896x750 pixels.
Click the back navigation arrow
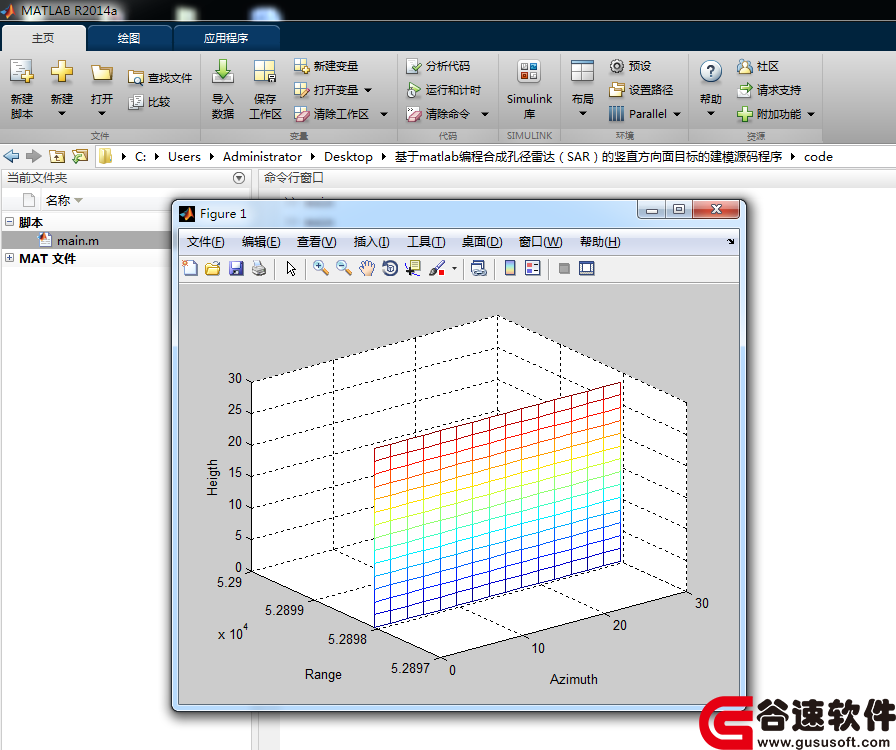point(11,156)
